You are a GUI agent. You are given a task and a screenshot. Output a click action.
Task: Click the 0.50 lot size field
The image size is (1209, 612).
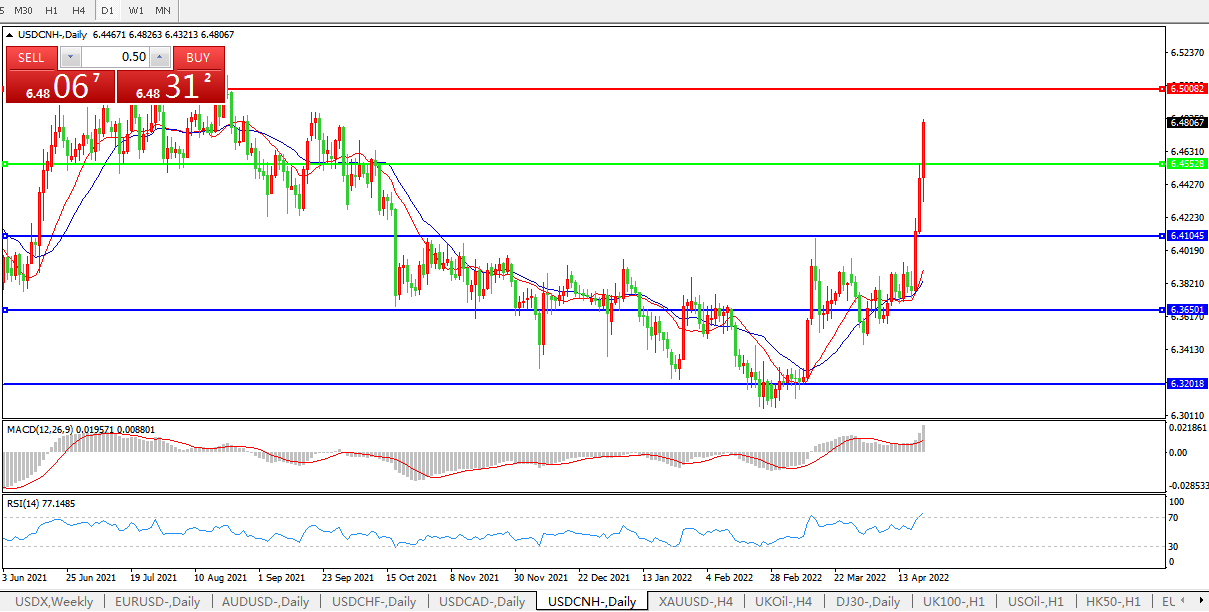(115, 57)
